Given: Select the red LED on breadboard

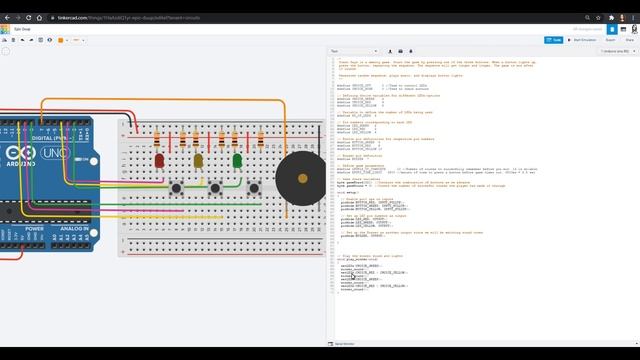Looking at the screenshot, I should pos(159,161).
